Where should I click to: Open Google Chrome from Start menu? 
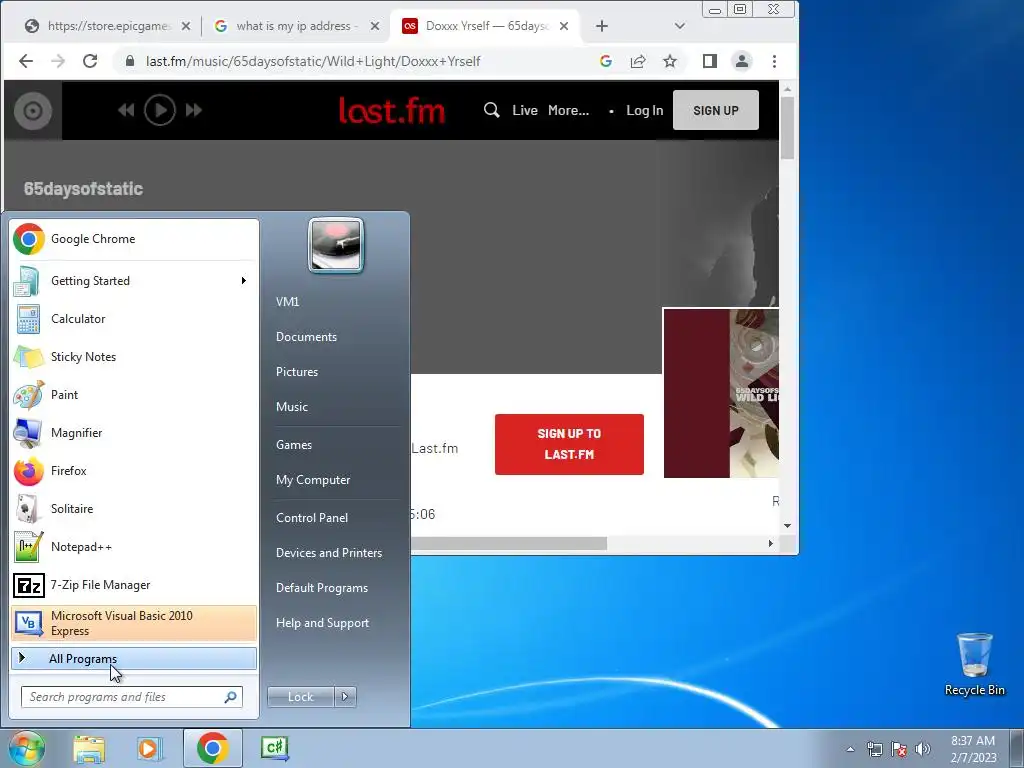134,239
